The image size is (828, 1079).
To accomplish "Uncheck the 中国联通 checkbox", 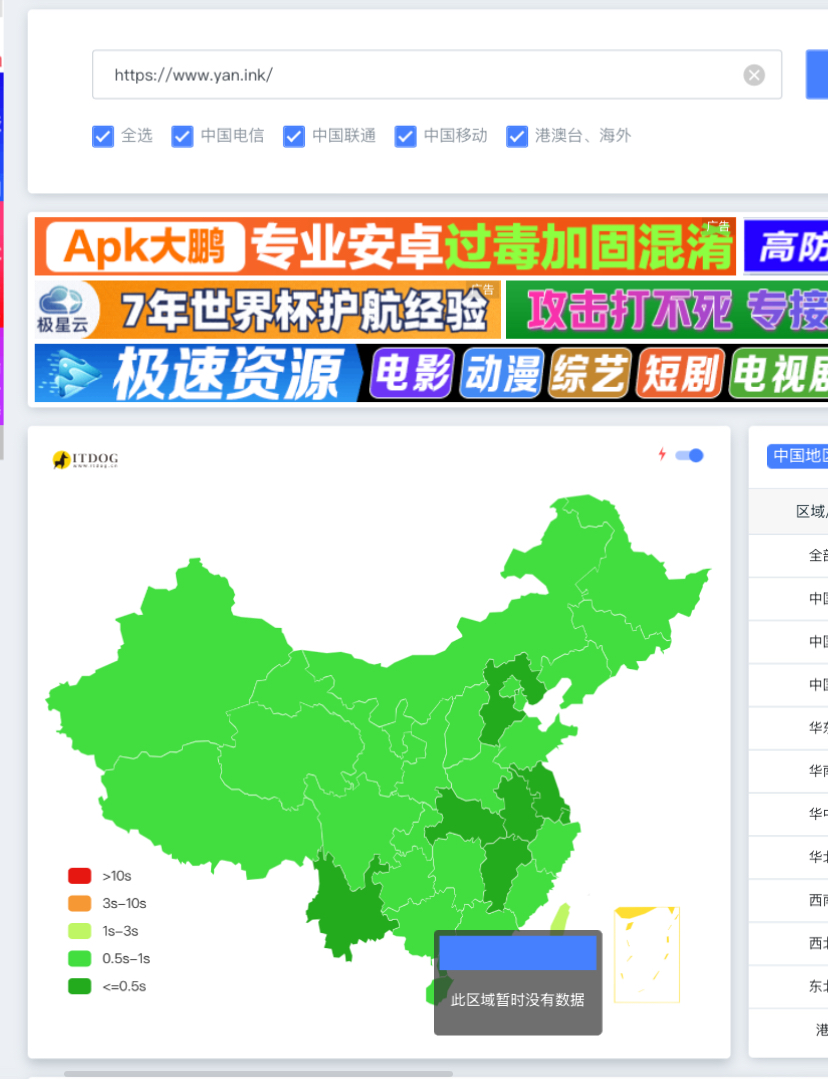I will pyautogui.click(x=293, y=136).
